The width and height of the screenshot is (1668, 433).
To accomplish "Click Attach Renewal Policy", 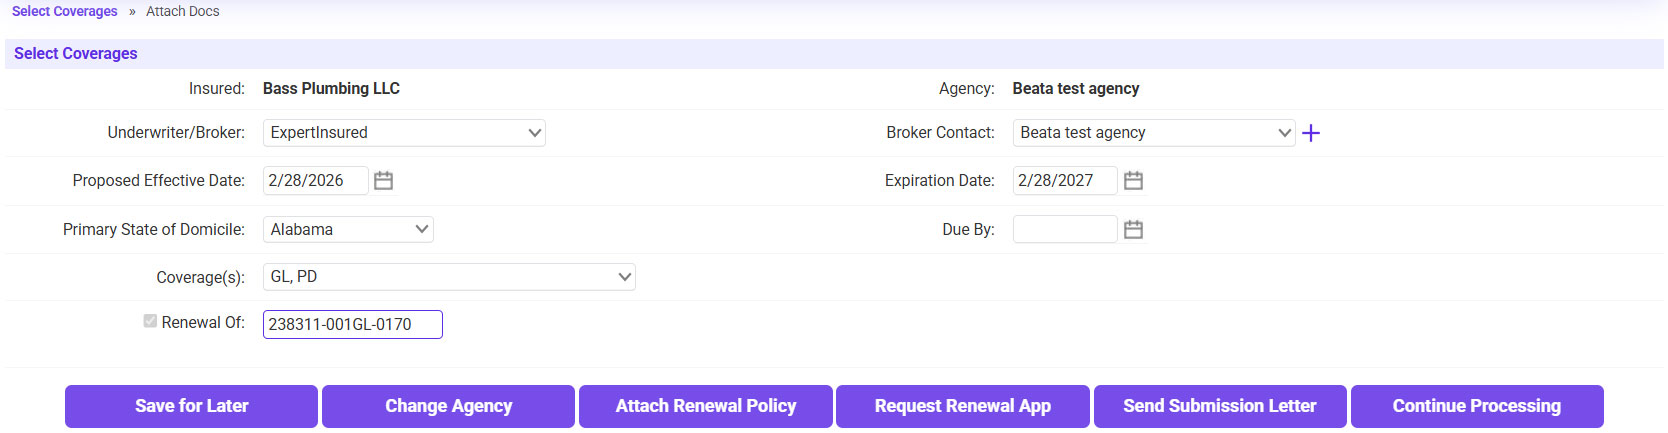I will click(705, 406).
